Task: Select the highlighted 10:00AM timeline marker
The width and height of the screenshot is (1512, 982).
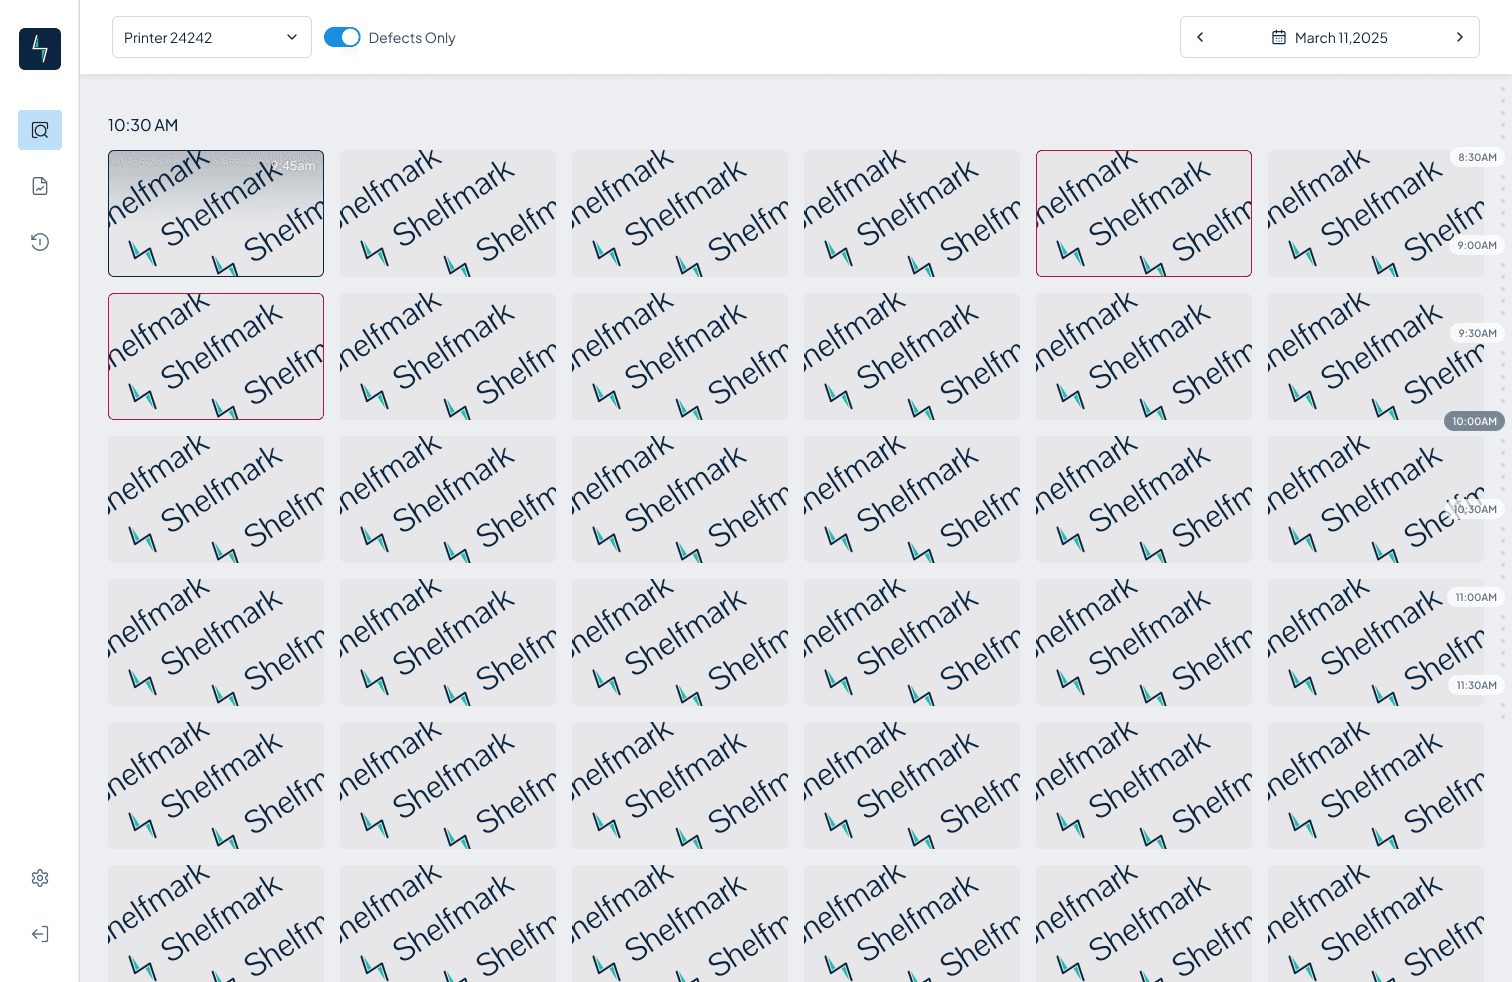Action: tap(1474, 421)
